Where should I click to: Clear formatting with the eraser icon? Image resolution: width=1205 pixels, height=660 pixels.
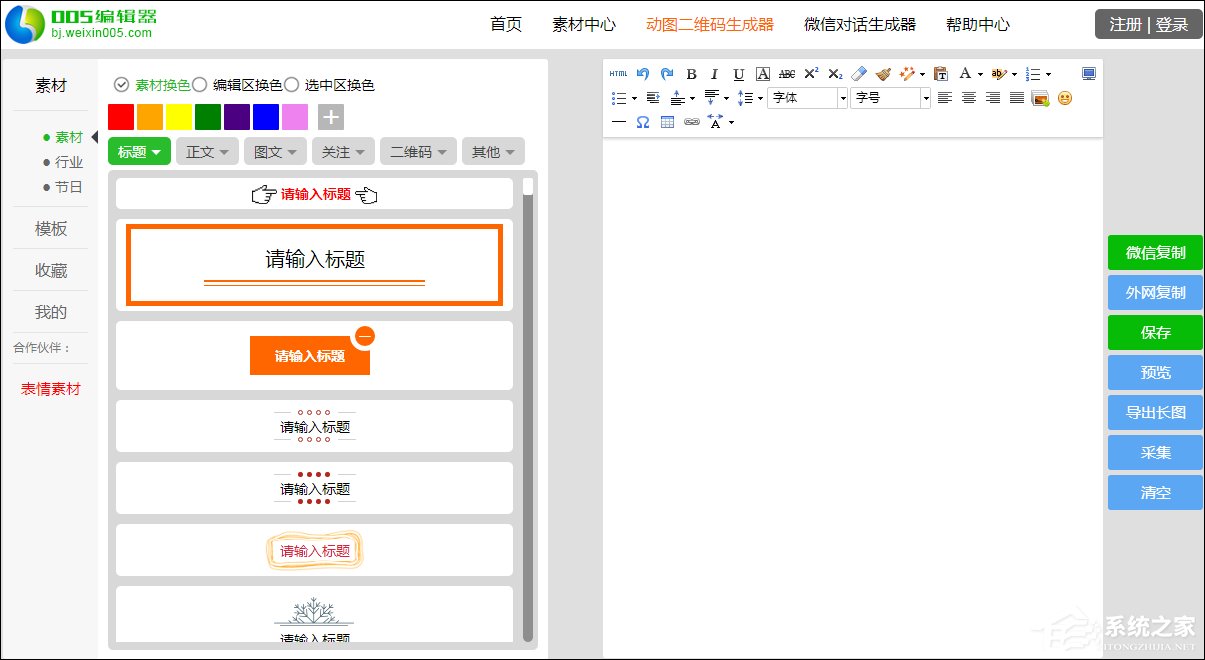coord(858,73)
